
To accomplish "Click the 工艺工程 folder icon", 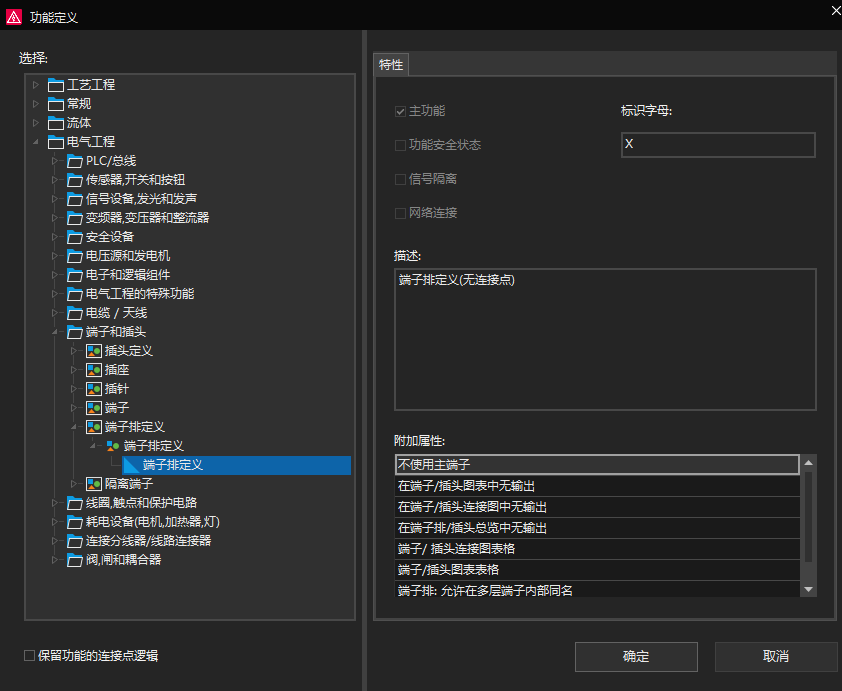I will [x=56, y=85].
